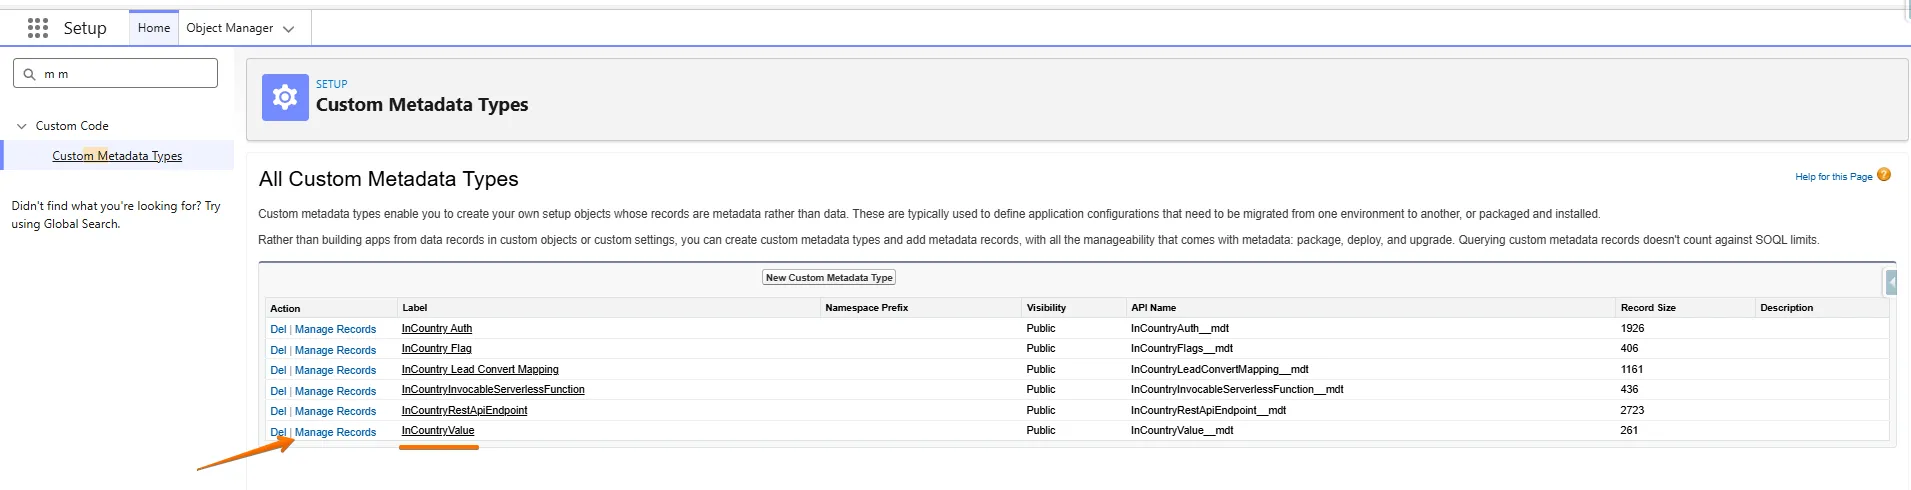Collapse the Custom Code section
This screenshot has height=490, width=1911.
click(x=22, y=126)
